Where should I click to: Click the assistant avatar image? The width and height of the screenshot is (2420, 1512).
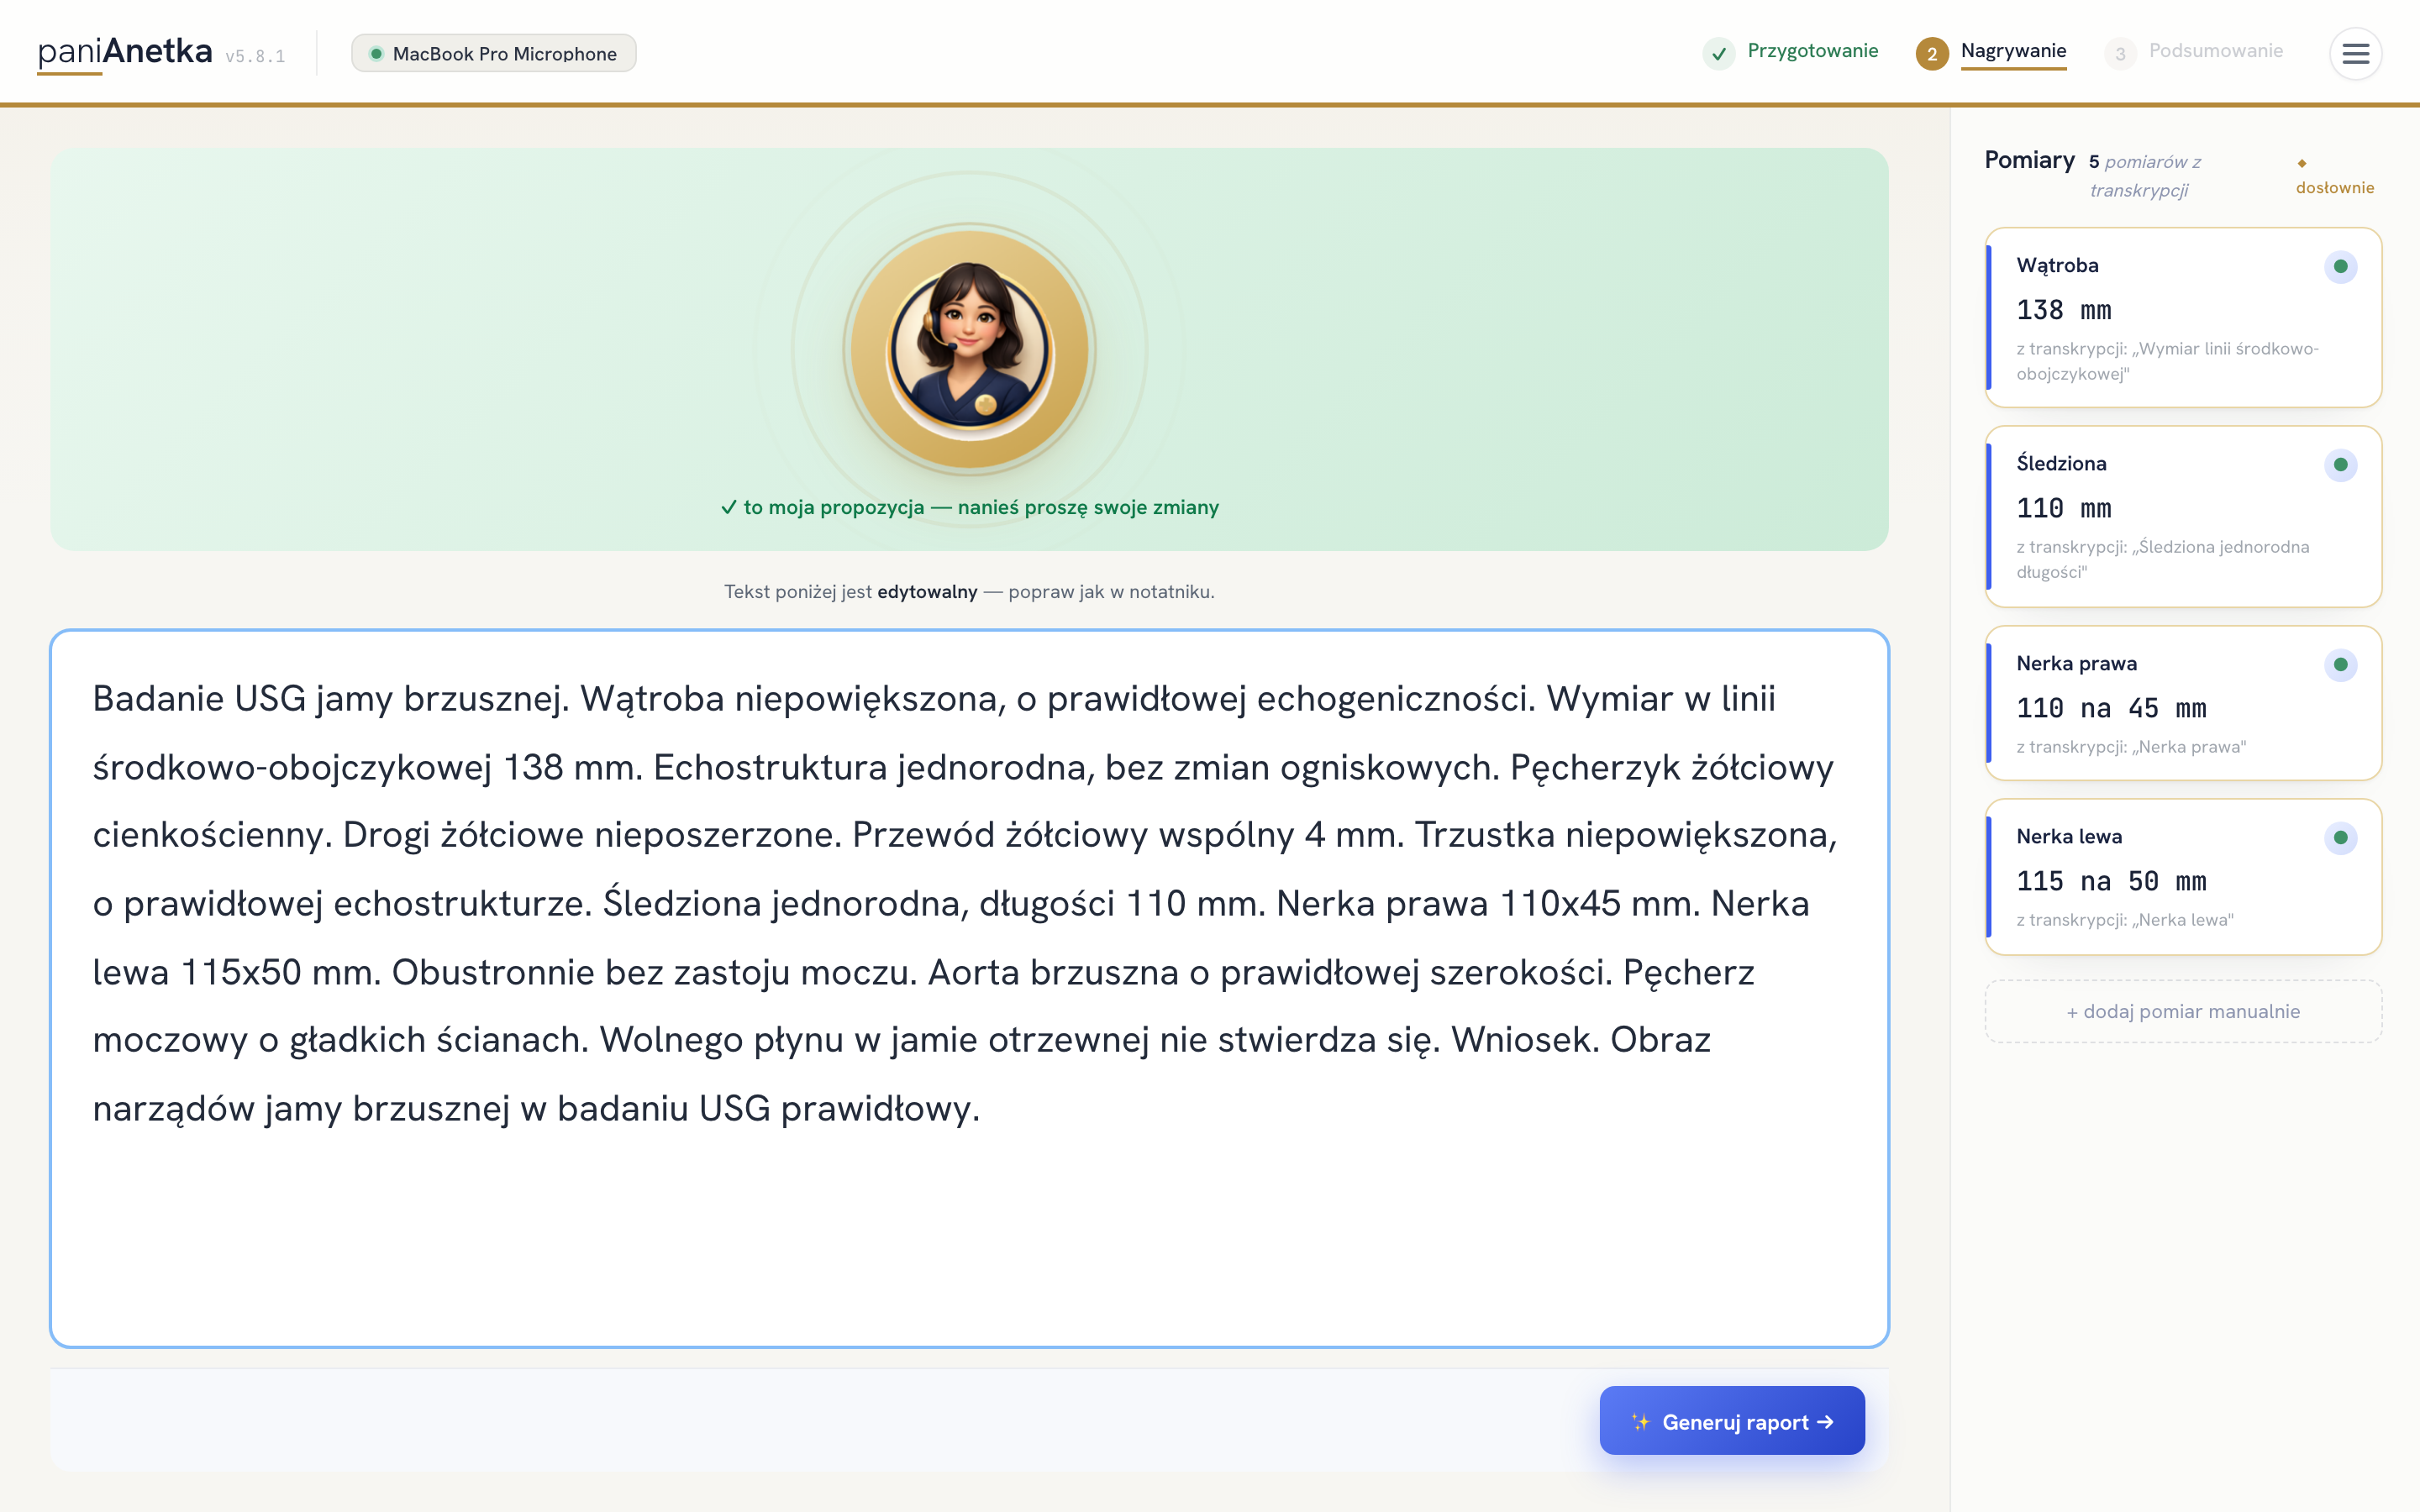(969, 348)
